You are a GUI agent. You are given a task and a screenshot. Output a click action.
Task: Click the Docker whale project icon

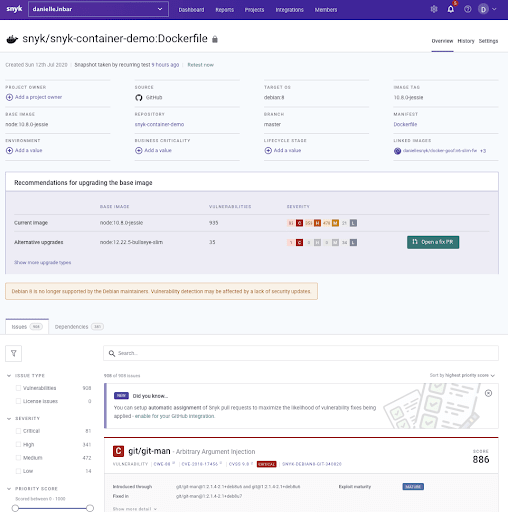tap(12, 39)
